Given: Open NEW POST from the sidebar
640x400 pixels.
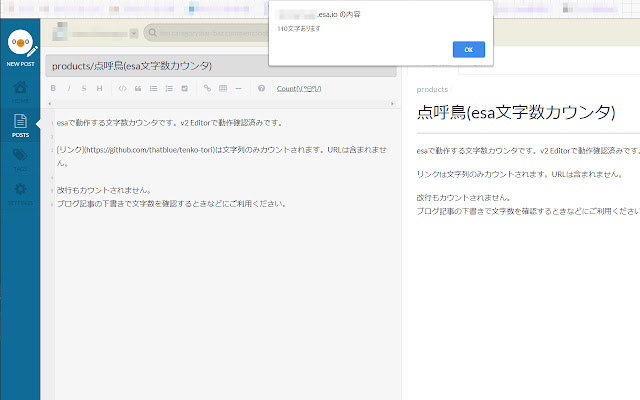Looking at the screenshot, I should [20, 50].
